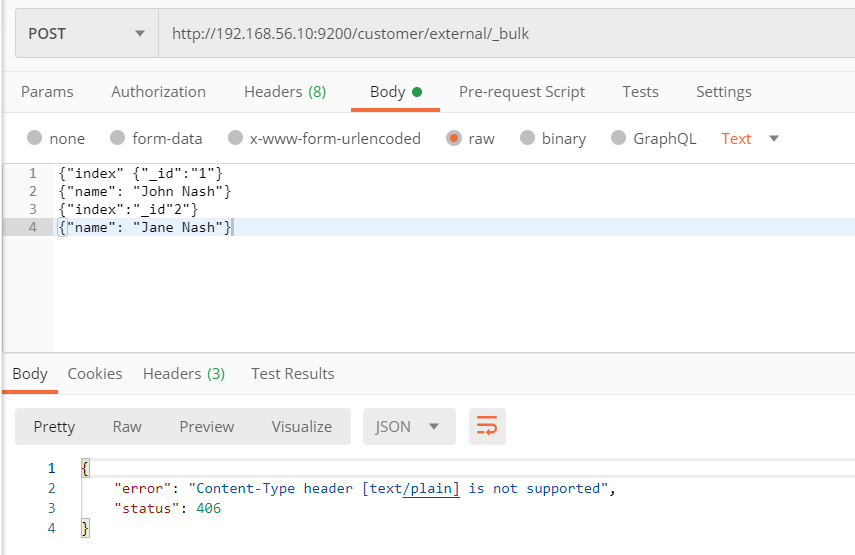Open the JSON response format dropdown
The height and width of the screenshot is (555, 855).
pos(409,426)
